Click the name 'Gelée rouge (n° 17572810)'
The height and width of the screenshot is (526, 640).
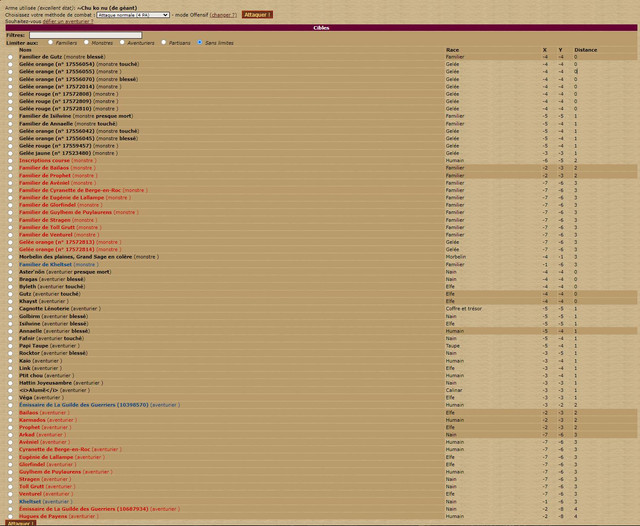point(55,109)
